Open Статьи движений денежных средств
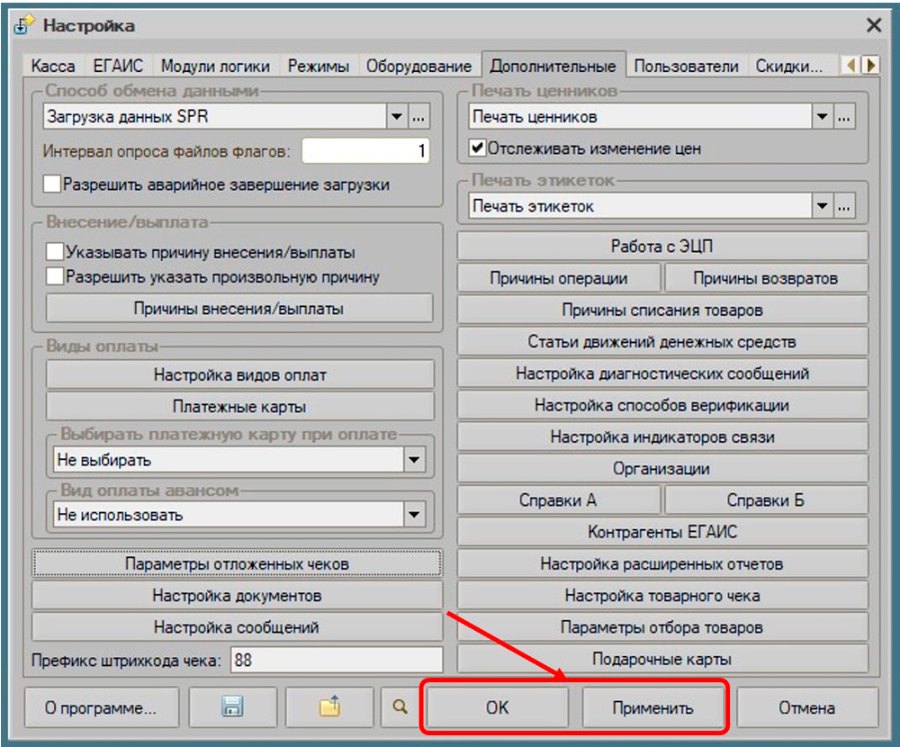This screenshot has width=900, height=747. coord(662,342)
